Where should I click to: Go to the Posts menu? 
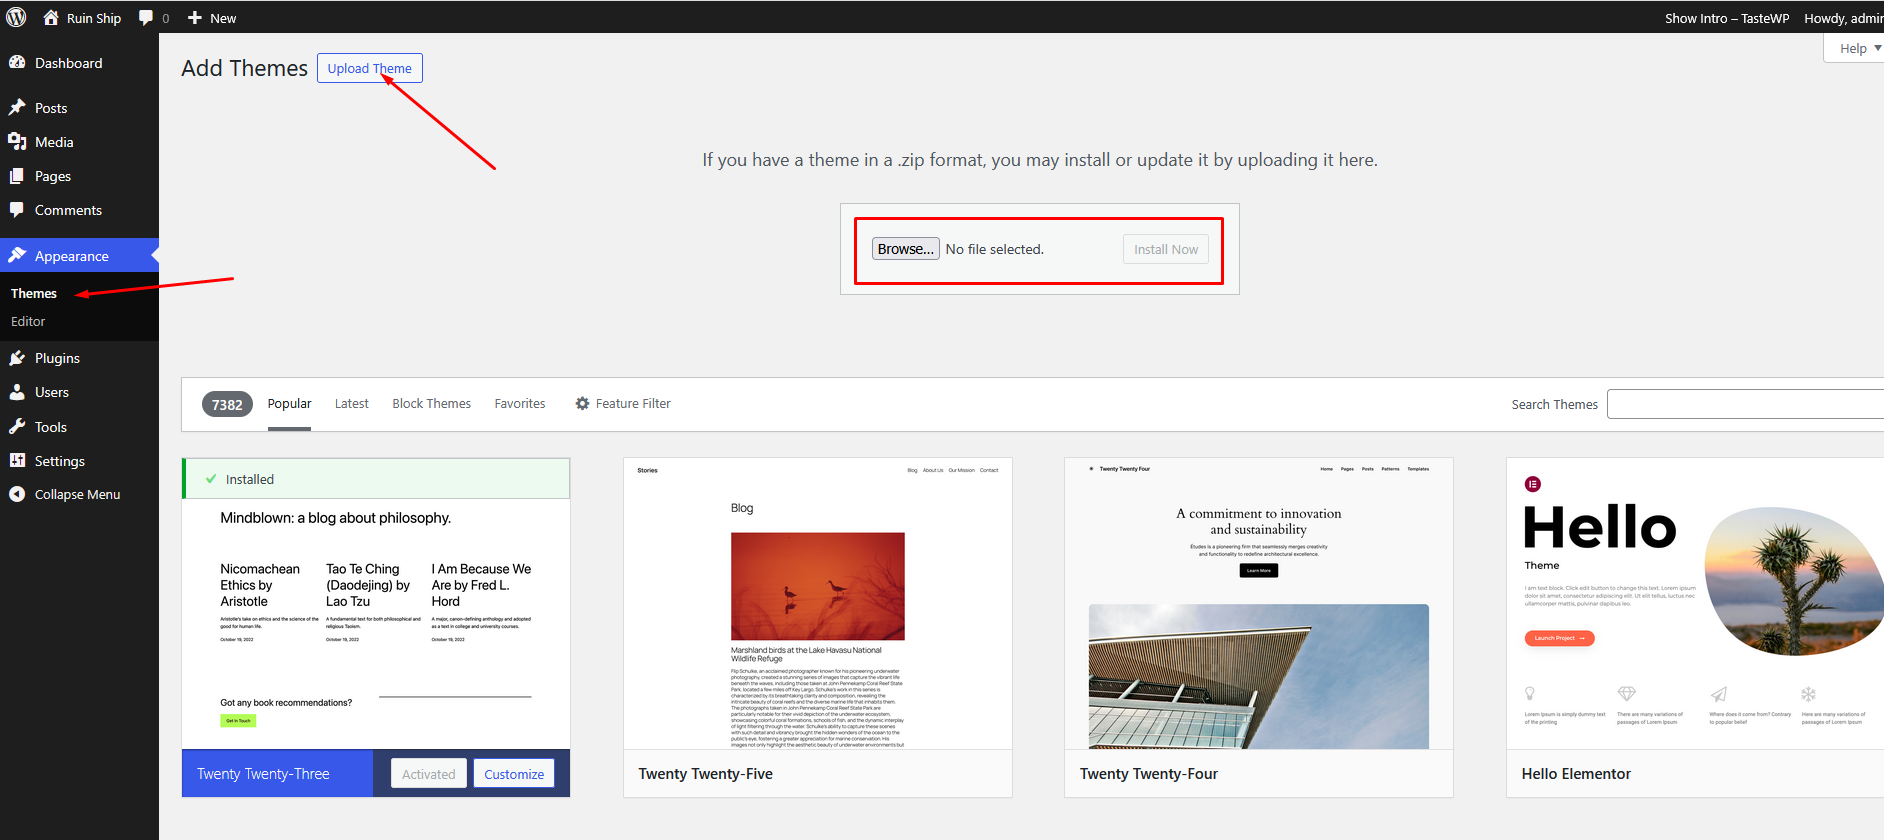point(79,108)
